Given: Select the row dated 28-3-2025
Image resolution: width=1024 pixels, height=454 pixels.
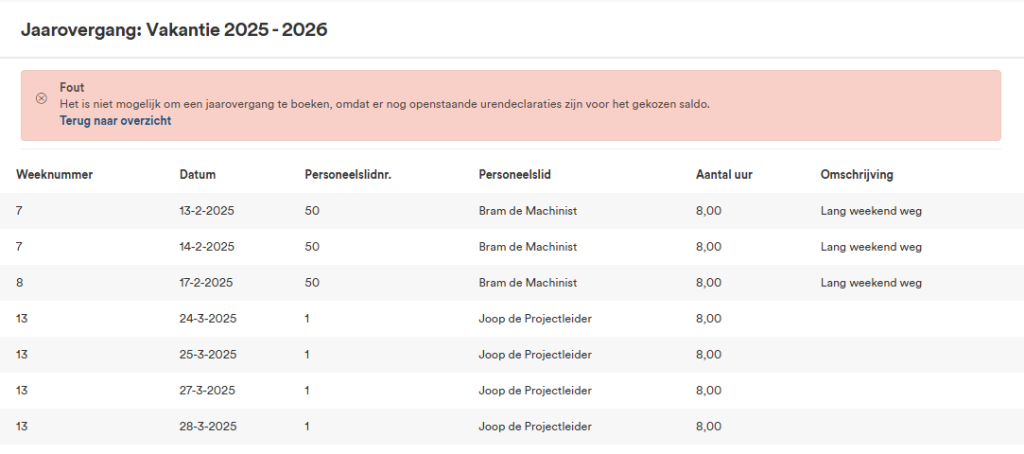Looking at the screenshot, I should (512, 427).
